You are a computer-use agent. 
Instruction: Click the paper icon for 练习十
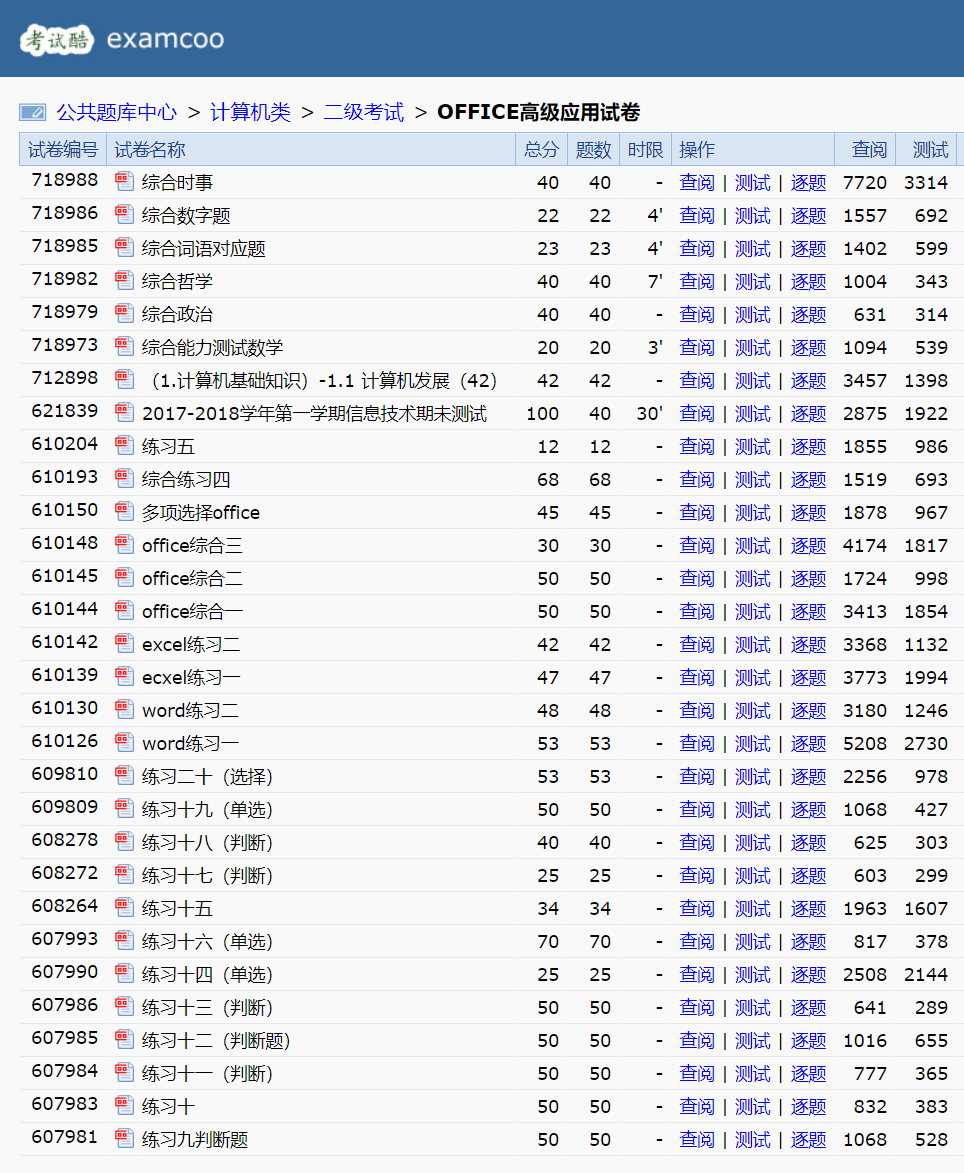(x=124, y=1106)
